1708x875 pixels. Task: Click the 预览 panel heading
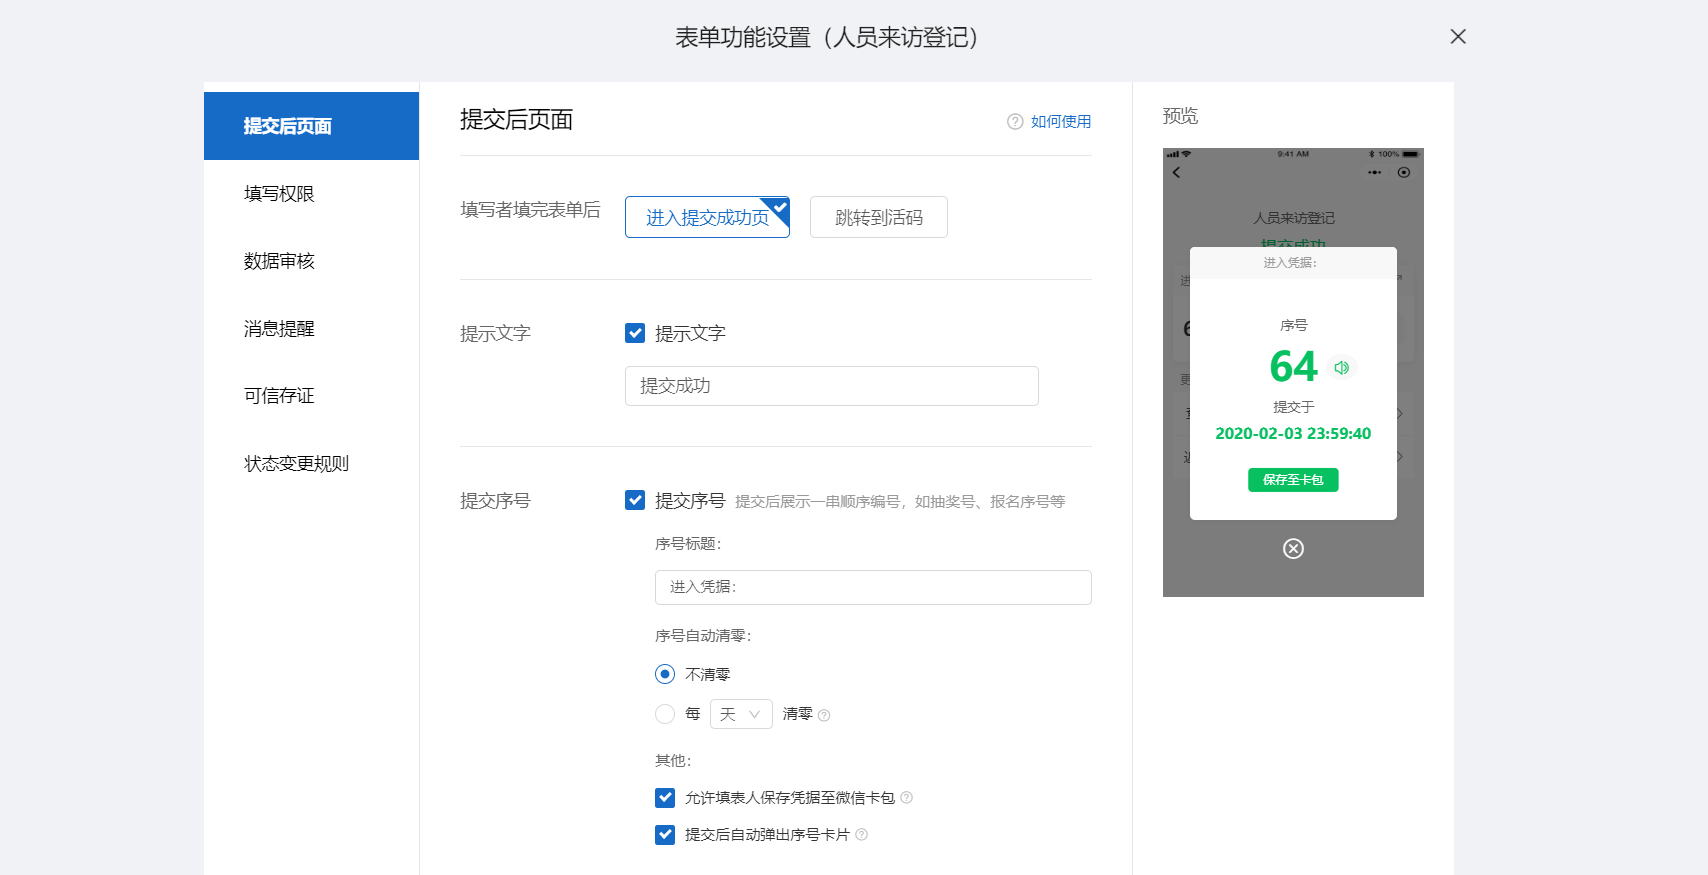1180,116
